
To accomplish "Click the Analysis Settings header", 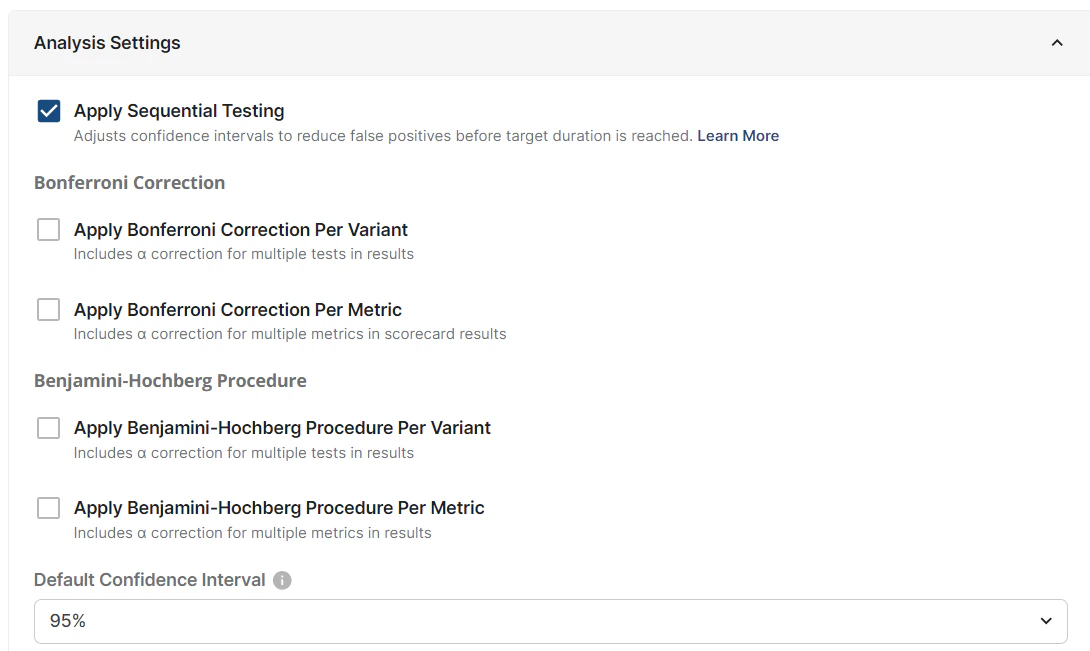I will [107, 43].
